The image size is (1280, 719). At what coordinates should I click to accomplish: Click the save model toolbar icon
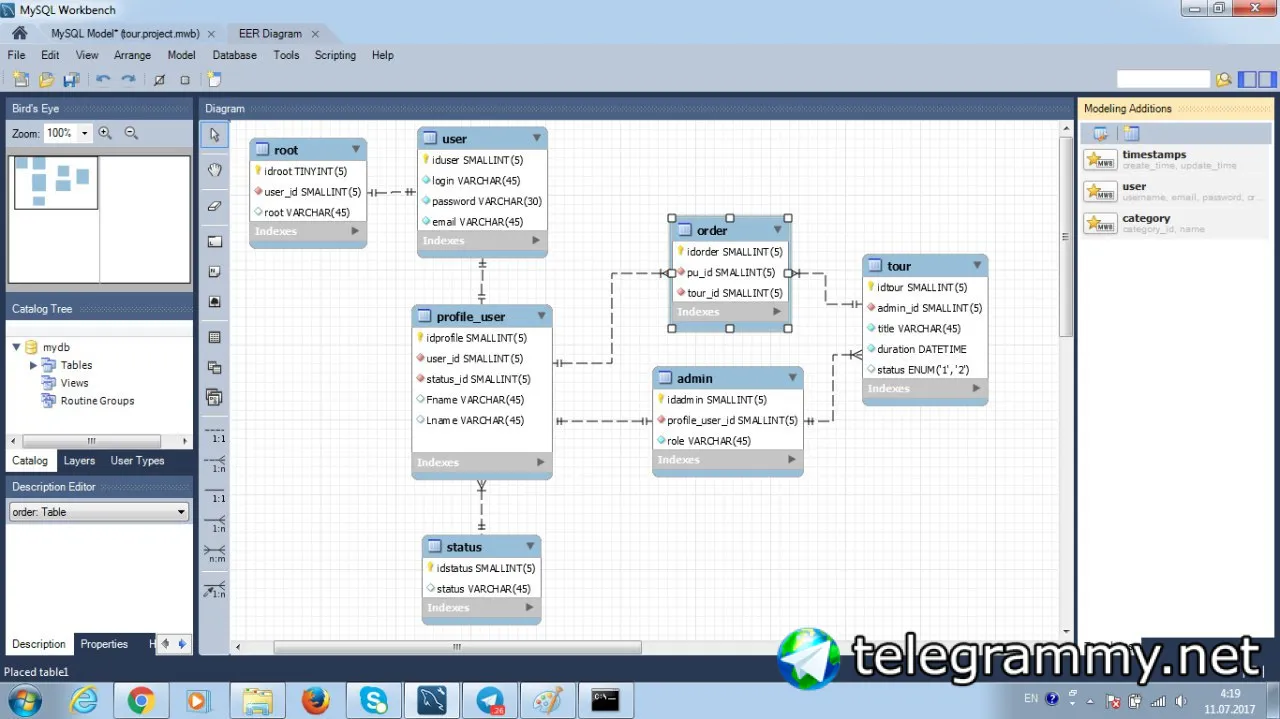coord(71,80)
